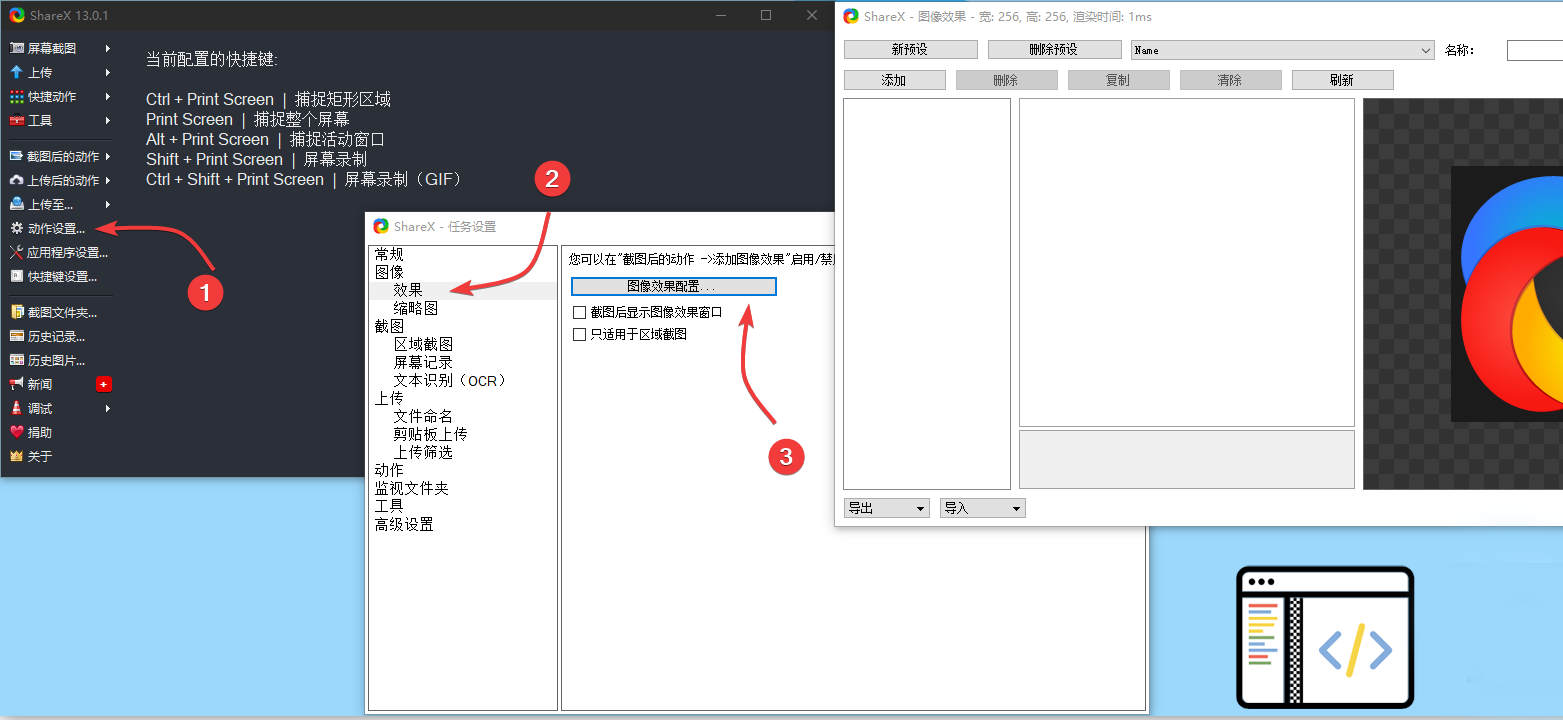
Task: Select 动作 in task settings tree
Action: tap(389, 470)
